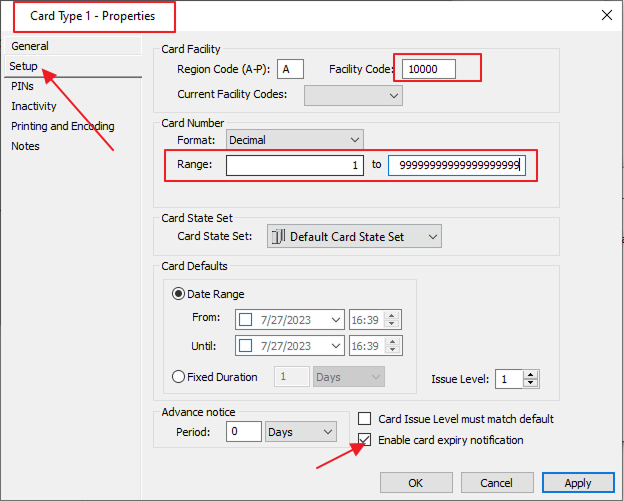The width and height of the screenshot is (624, 501).
Task: Click the Issue Level spinner arrows
Action: [x=531, y=379]
